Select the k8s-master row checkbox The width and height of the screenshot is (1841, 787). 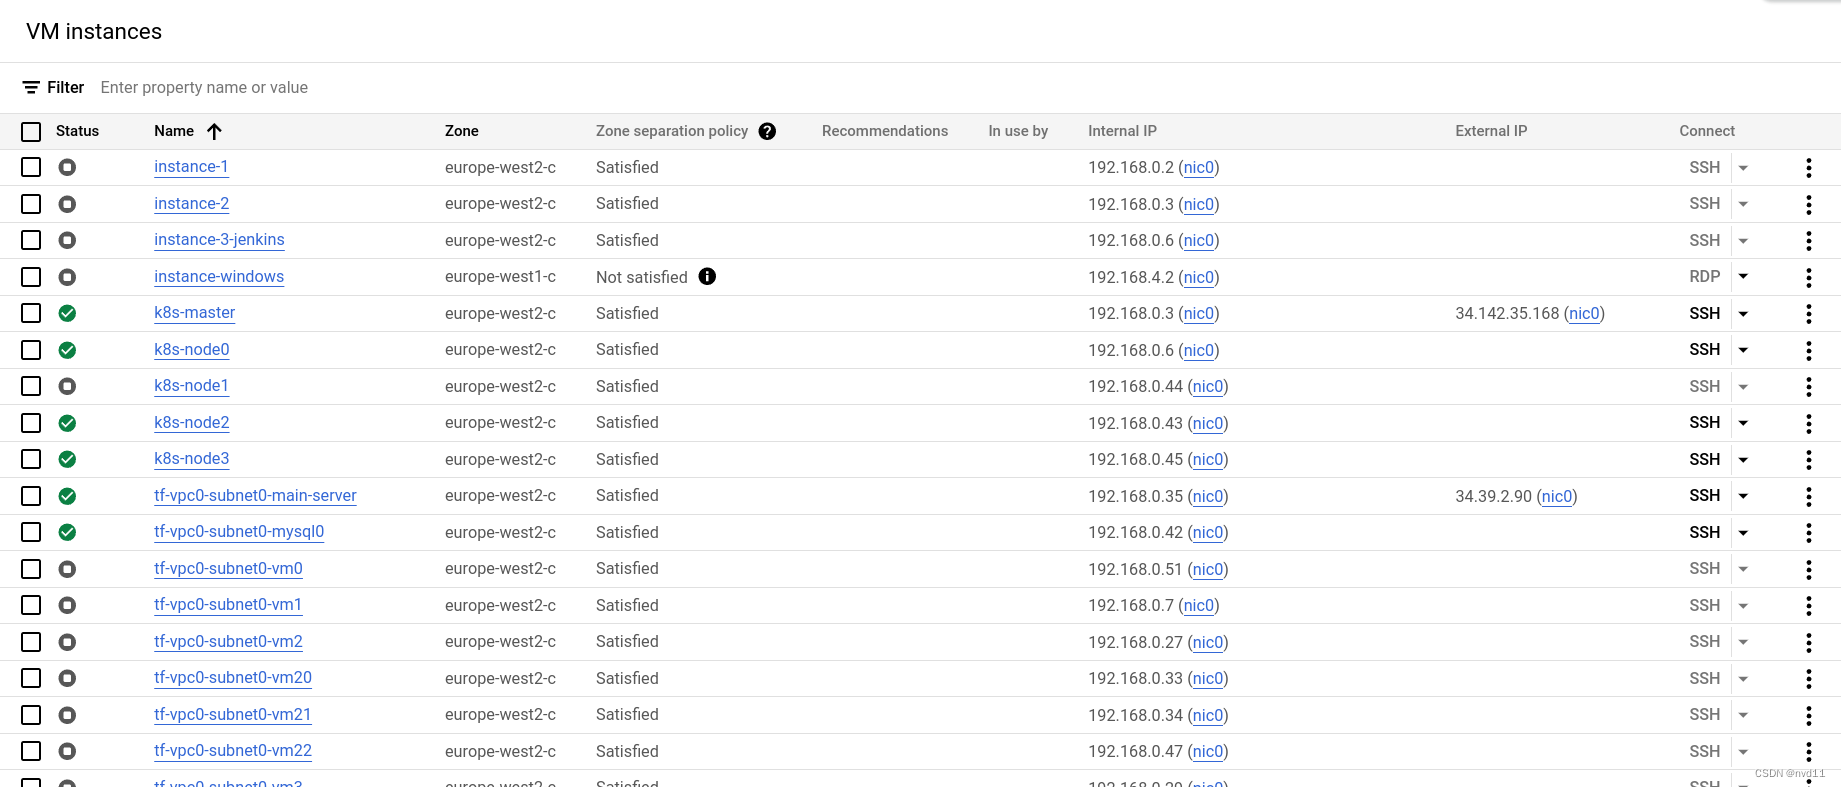(x=31, y=313)
